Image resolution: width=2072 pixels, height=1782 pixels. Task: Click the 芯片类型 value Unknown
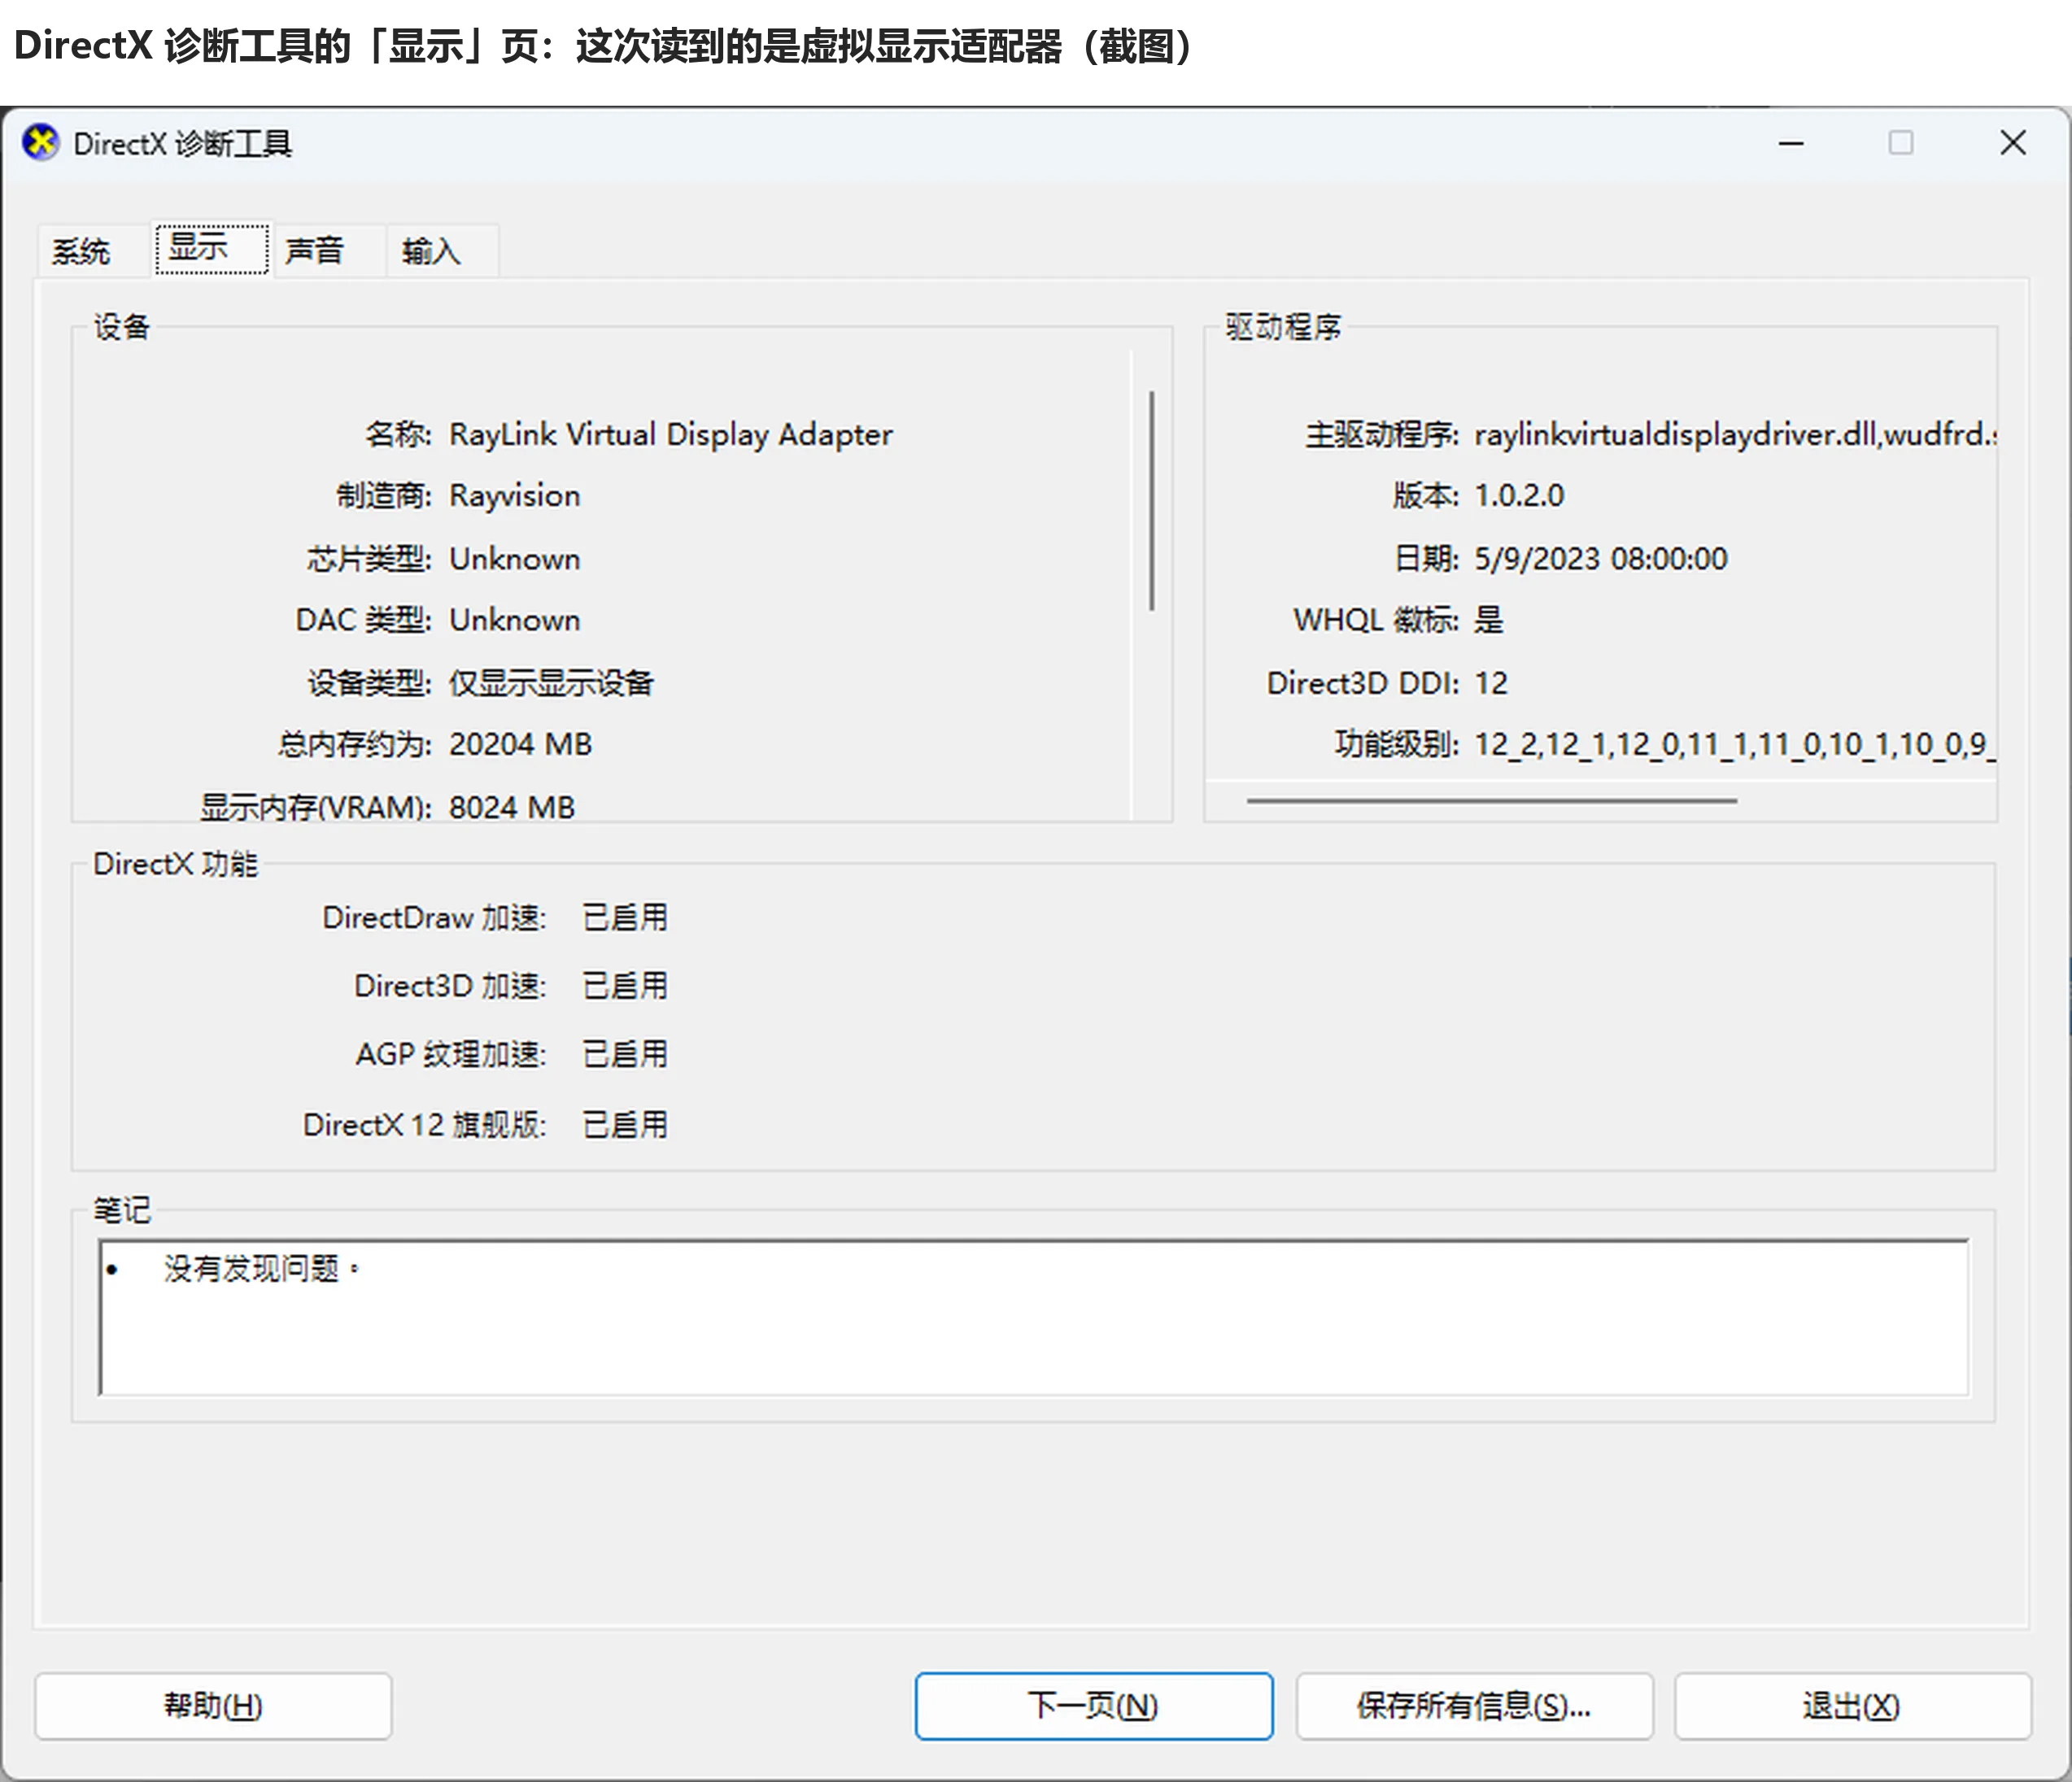tap(514, 559)
